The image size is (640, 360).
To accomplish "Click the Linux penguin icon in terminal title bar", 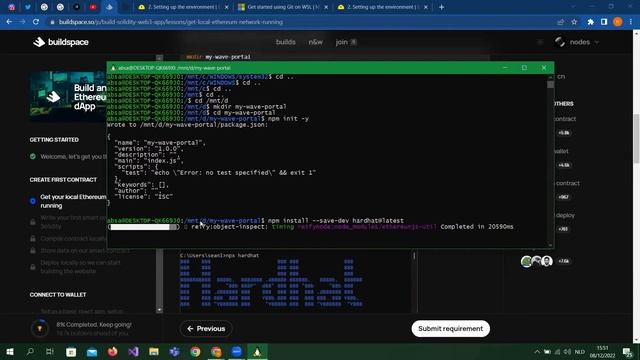I will [x=113, y=68].
